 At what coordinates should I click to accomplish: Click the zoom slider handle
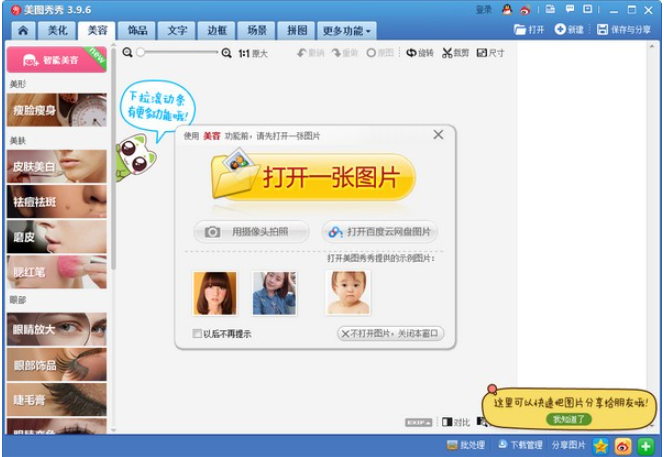click(x=141, y=52)
